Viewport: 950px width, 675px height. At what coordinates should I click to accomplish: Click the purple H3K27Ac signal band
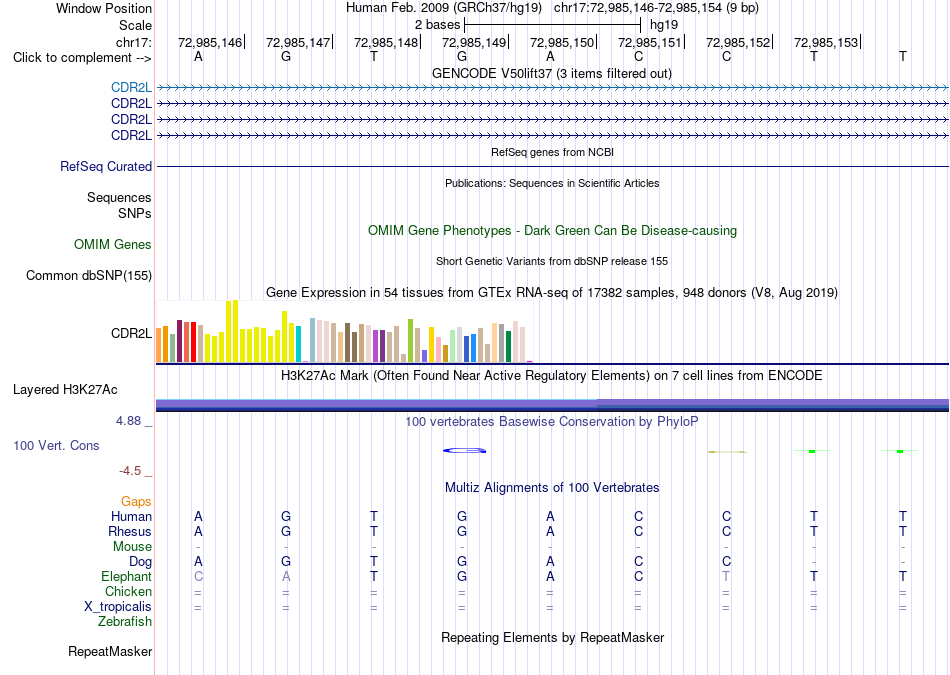[552, 404]
